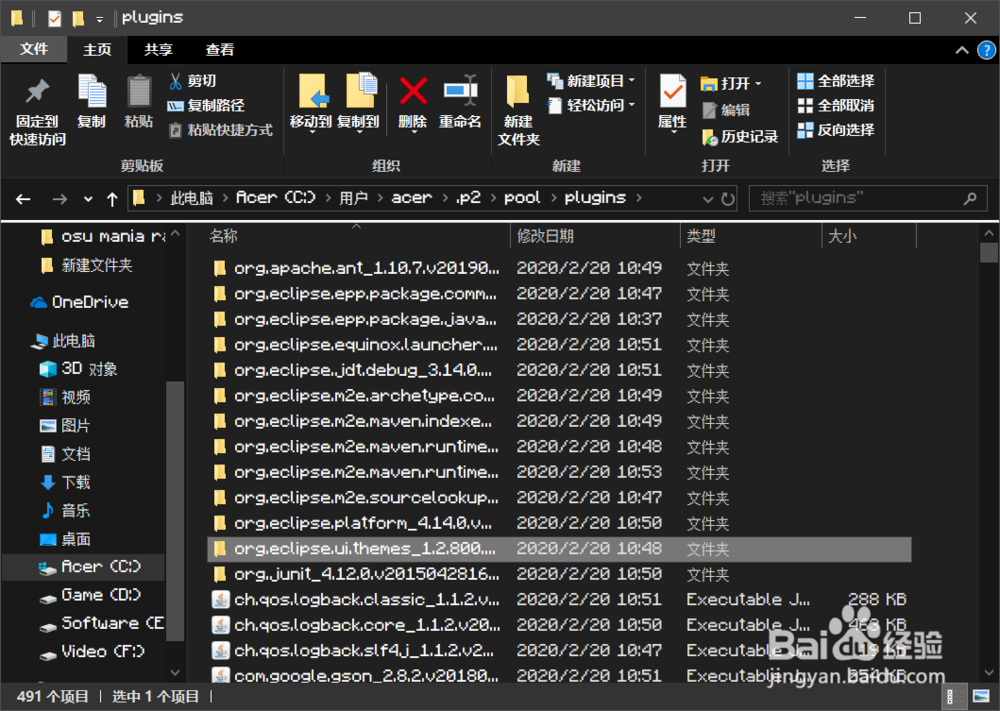Go up one folder level
The image size is (1000, 711).
point(112,199)
